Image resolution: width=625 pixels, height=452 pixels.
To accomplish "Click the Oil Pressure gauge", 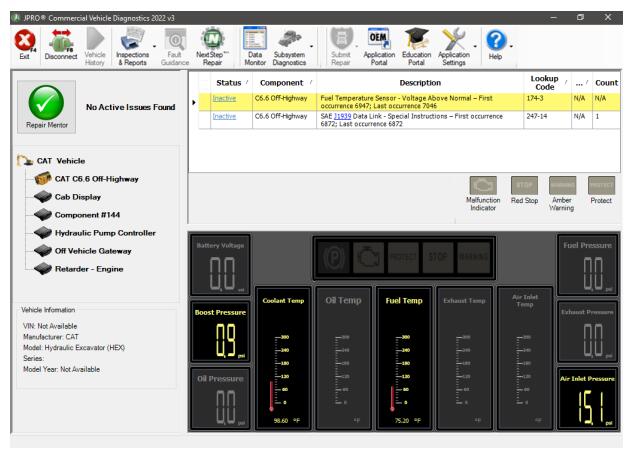I will pyautogui.click(x=220, y=399).
